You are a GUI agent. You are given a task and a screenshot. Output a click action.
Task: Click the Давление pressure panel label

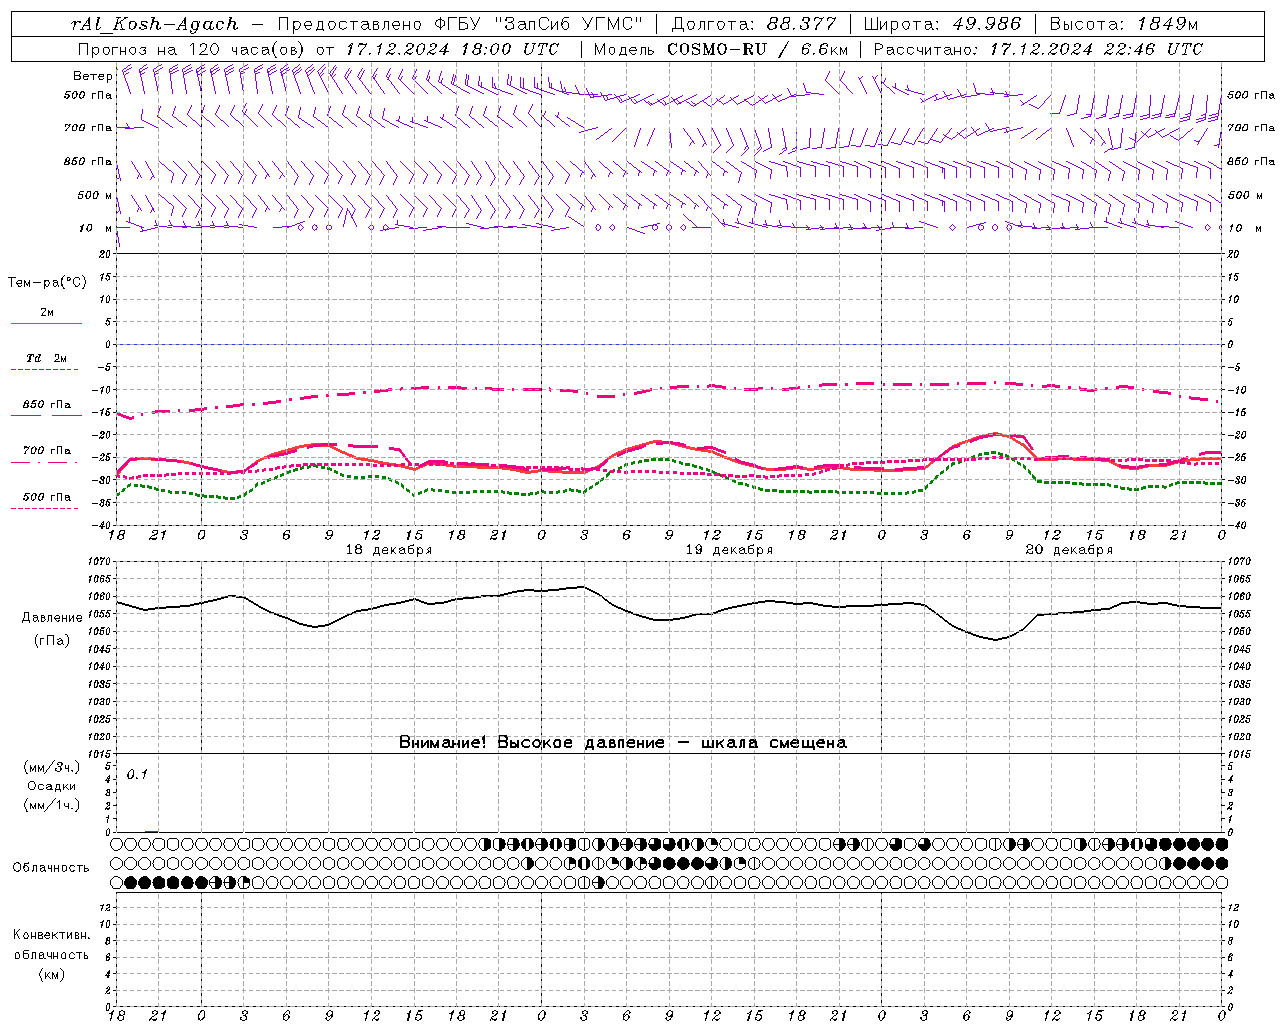pos(52,618)
